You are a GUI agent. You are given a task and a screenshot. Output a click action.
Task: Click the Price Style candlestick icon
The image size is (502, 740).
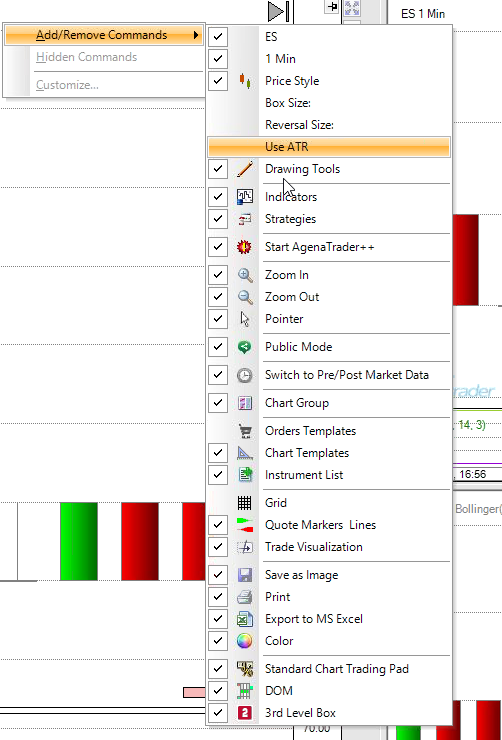[244, 81]
